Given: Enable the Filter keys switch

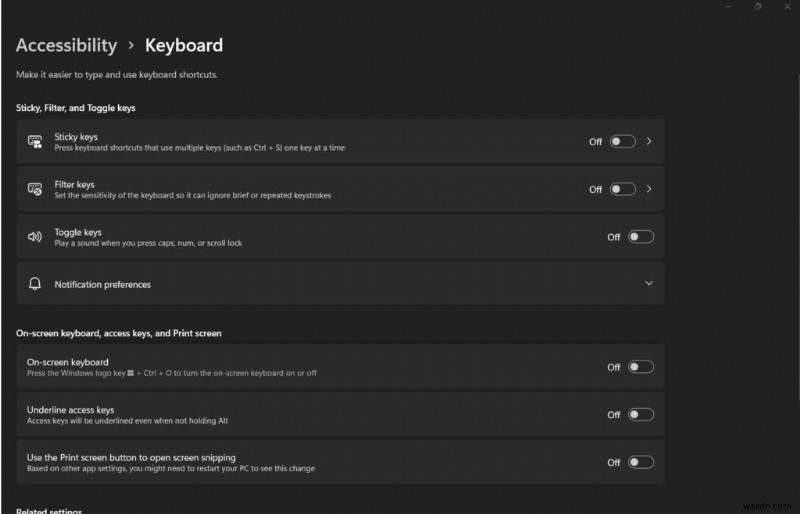Looking at the screenshot, I should 623,189.
